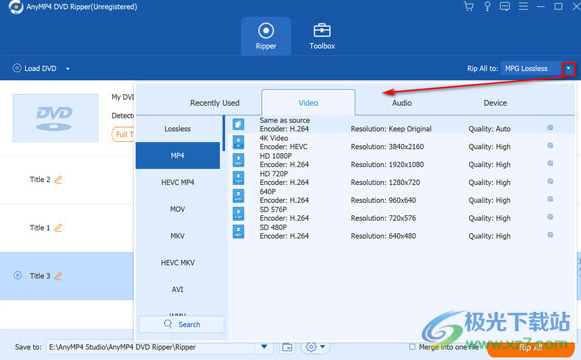Rename Title 3 with pencil icon
The height and width of the screenshot is (360, 581).
58,276
